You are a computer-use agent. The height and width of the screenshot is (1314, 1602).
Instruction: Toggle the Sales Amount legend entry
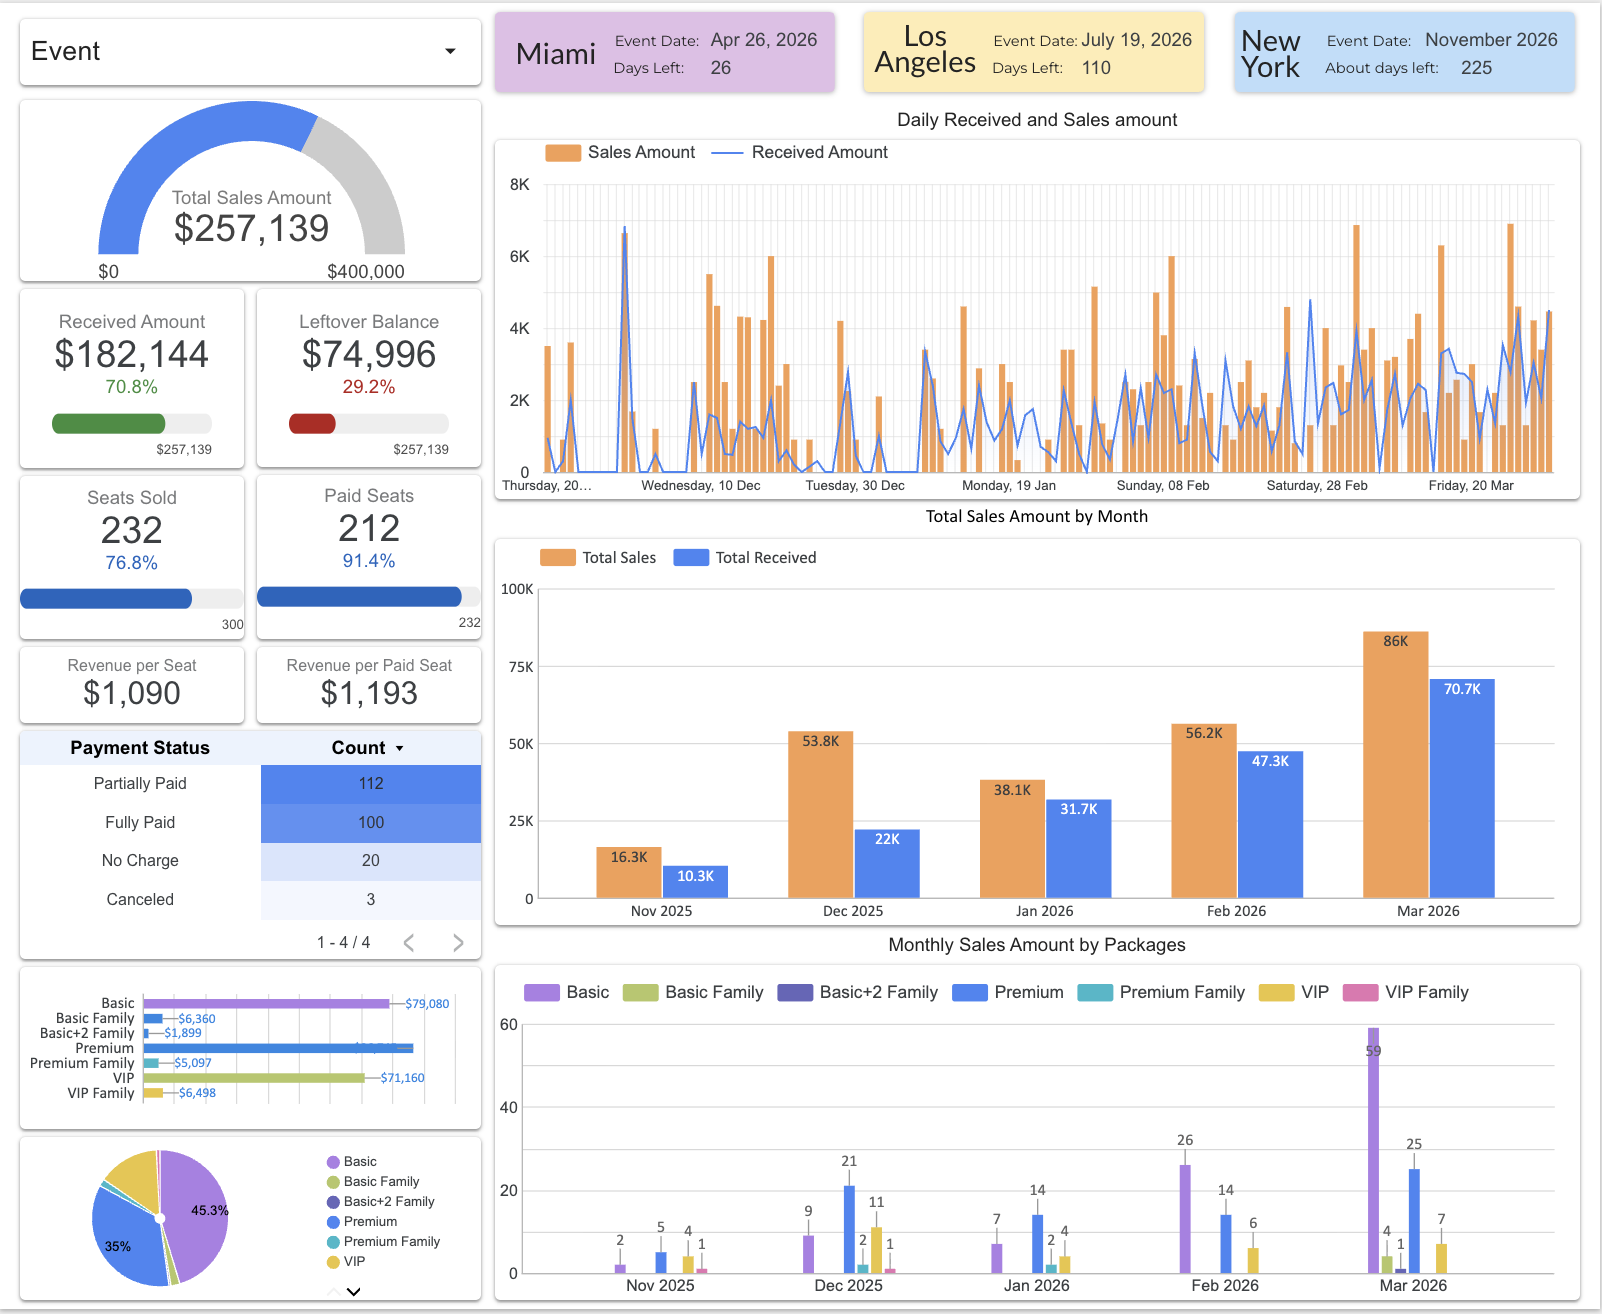(x=620, y=152)
